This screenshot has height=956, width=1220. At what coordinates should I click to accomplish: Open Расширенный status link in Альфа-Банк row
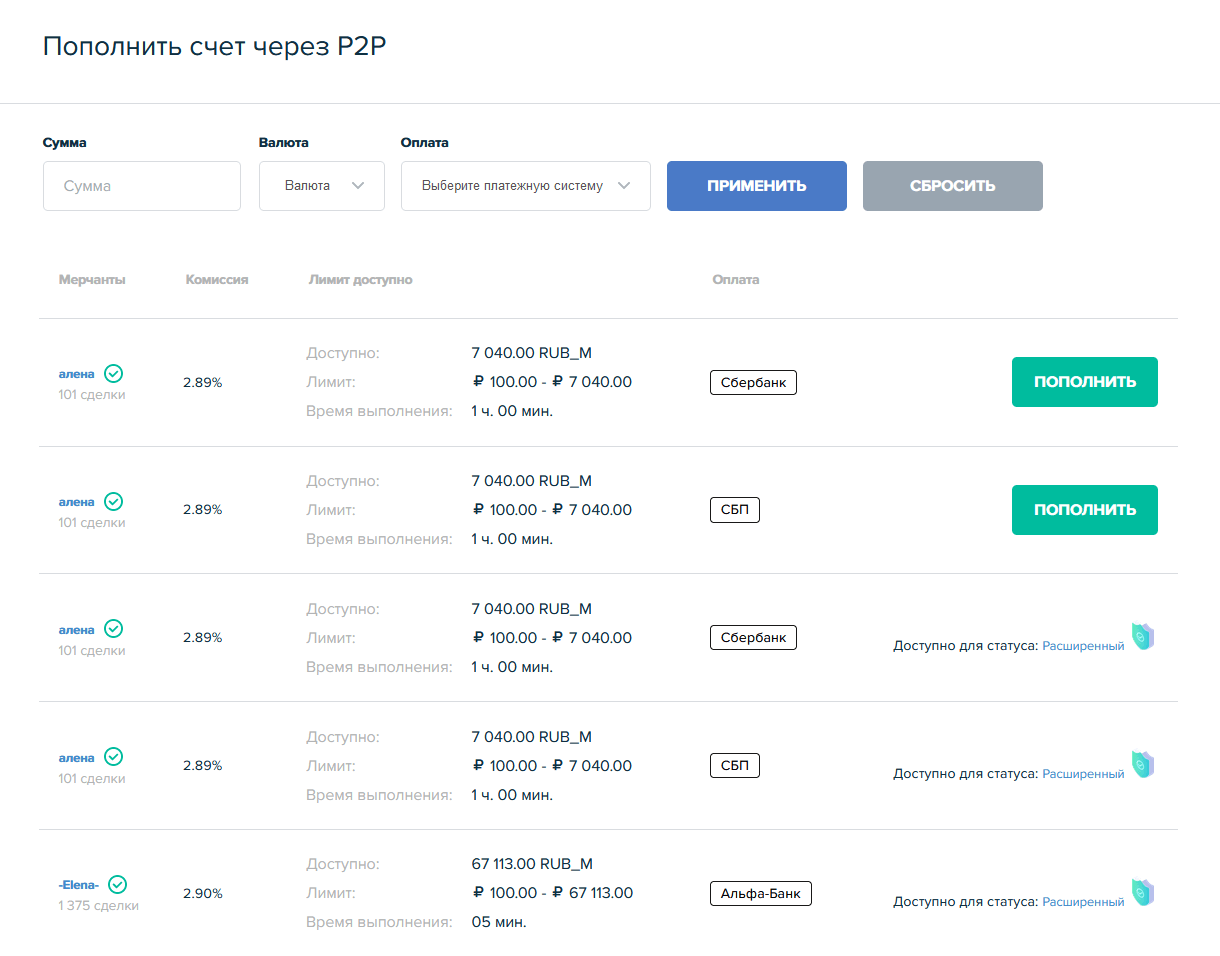pyautogui.click(x=1083, y=902)
